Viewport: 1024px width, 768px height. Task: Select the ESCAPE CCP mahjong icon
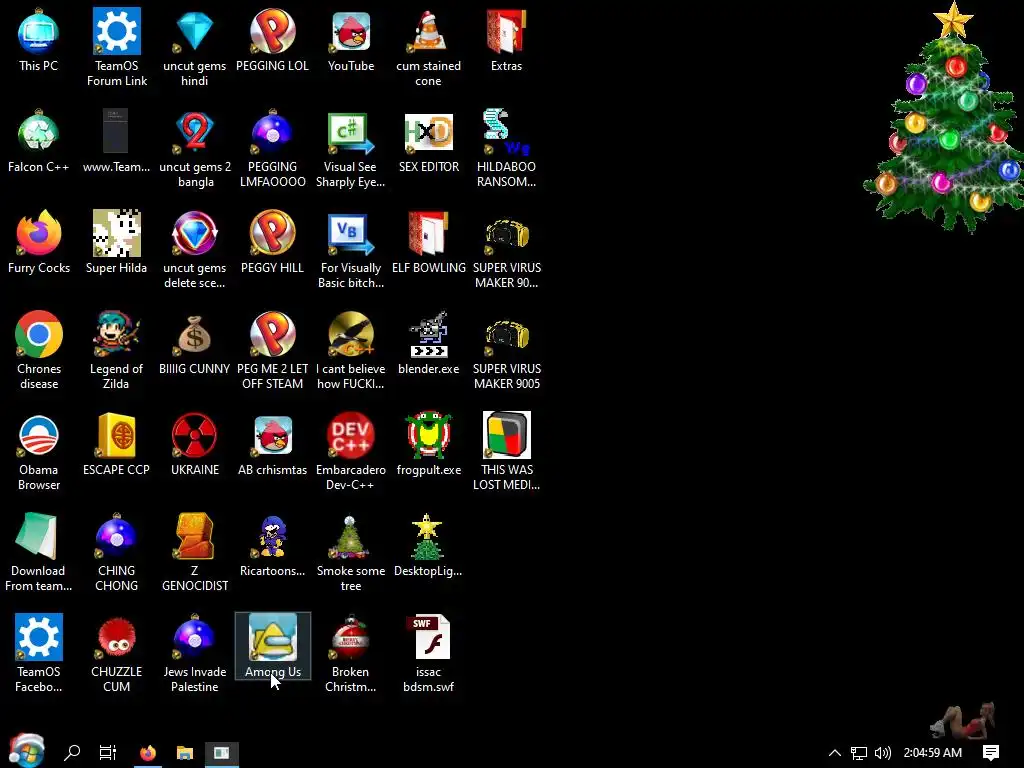click(116, 444)
